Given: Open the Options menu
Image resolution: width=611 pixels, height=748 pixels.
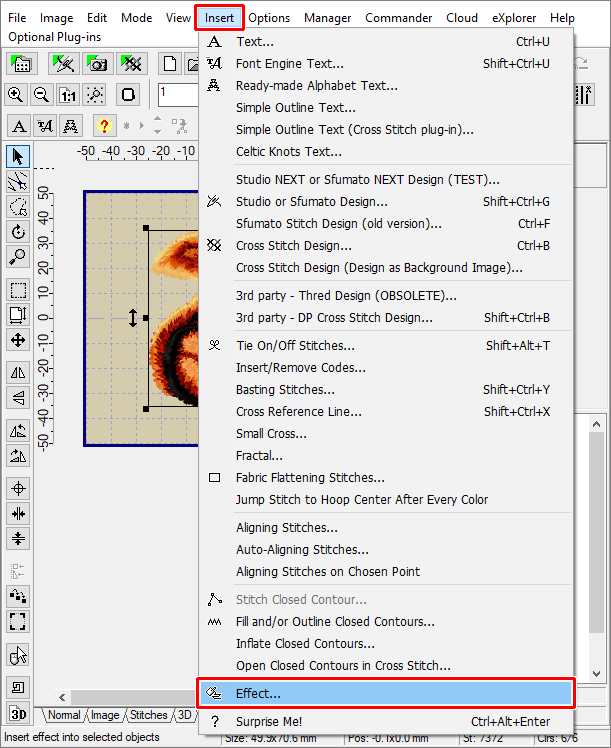Looking at the screenshot, I should [269, 18].
